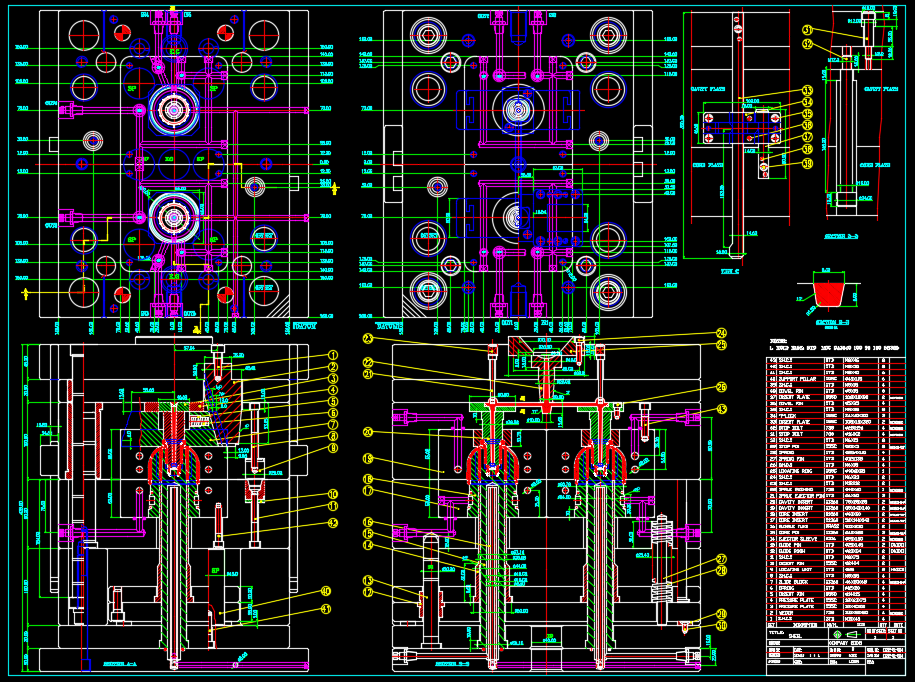Pick balloon number 43 callout
Image resolution: width=915 pixels, height=682 pixels.
(x=722, y=410)
